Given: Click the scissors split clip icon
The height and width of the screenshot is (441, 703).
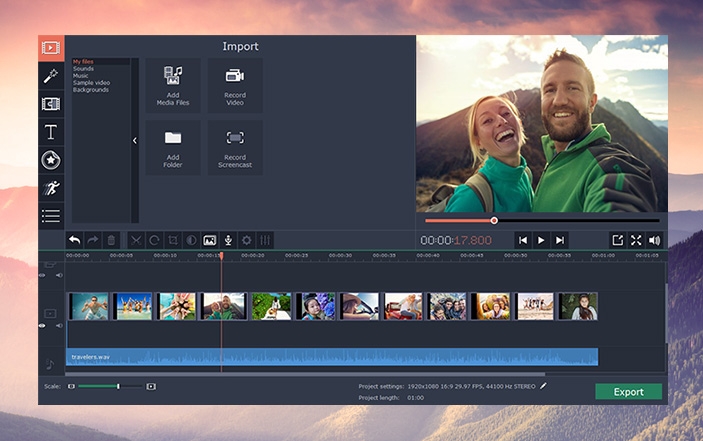Looking at the screenshot, I should click(x=136, y=240).
